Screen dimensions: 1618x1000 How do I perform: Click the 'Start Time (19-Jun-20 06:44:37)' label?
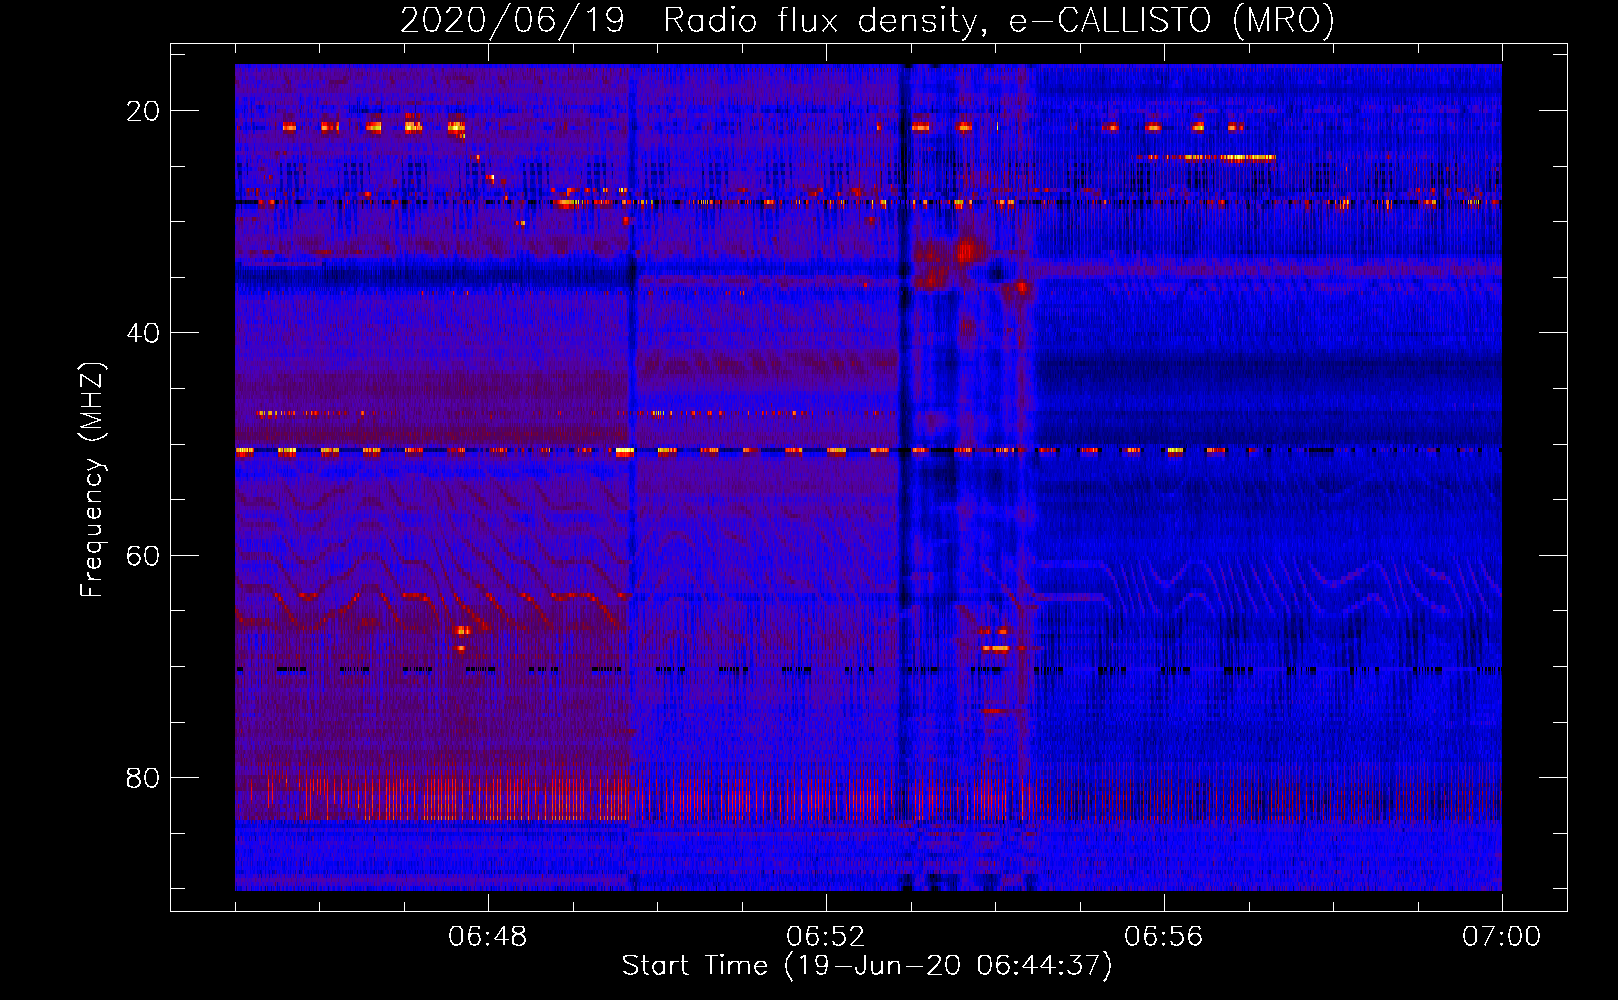[x=867, y=966]
